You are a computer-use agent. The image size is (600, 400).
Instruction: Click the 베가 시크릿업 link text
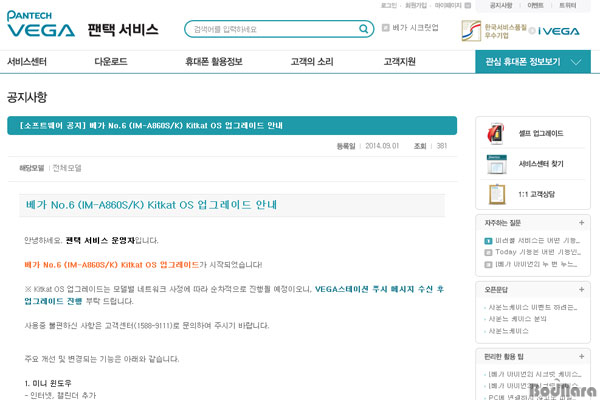pyautogui.click(x=415, y=28)
